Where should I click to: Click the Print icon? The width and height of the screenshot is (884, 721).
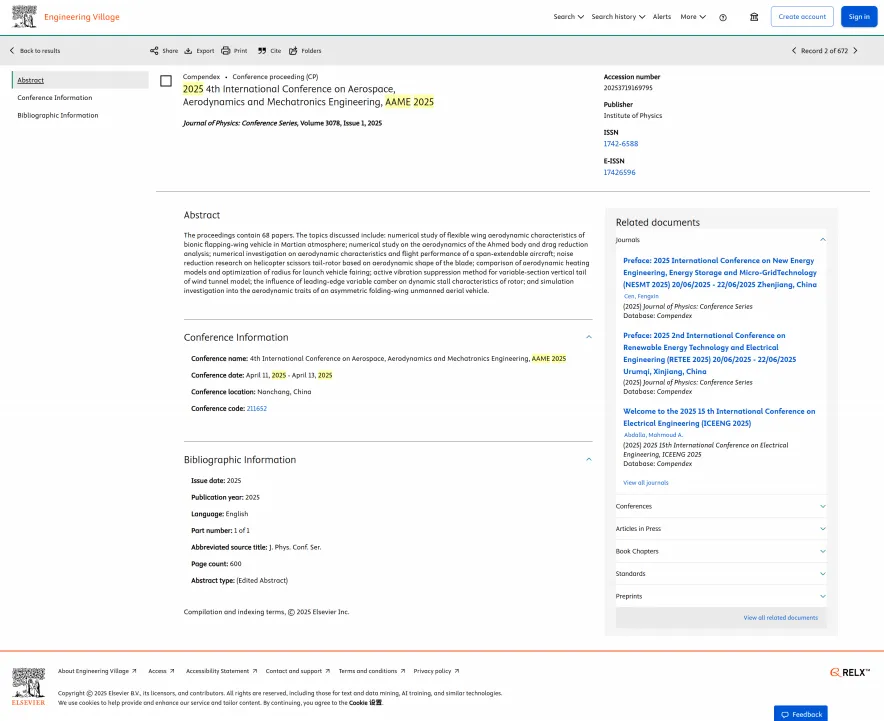[x=226, y=51]
